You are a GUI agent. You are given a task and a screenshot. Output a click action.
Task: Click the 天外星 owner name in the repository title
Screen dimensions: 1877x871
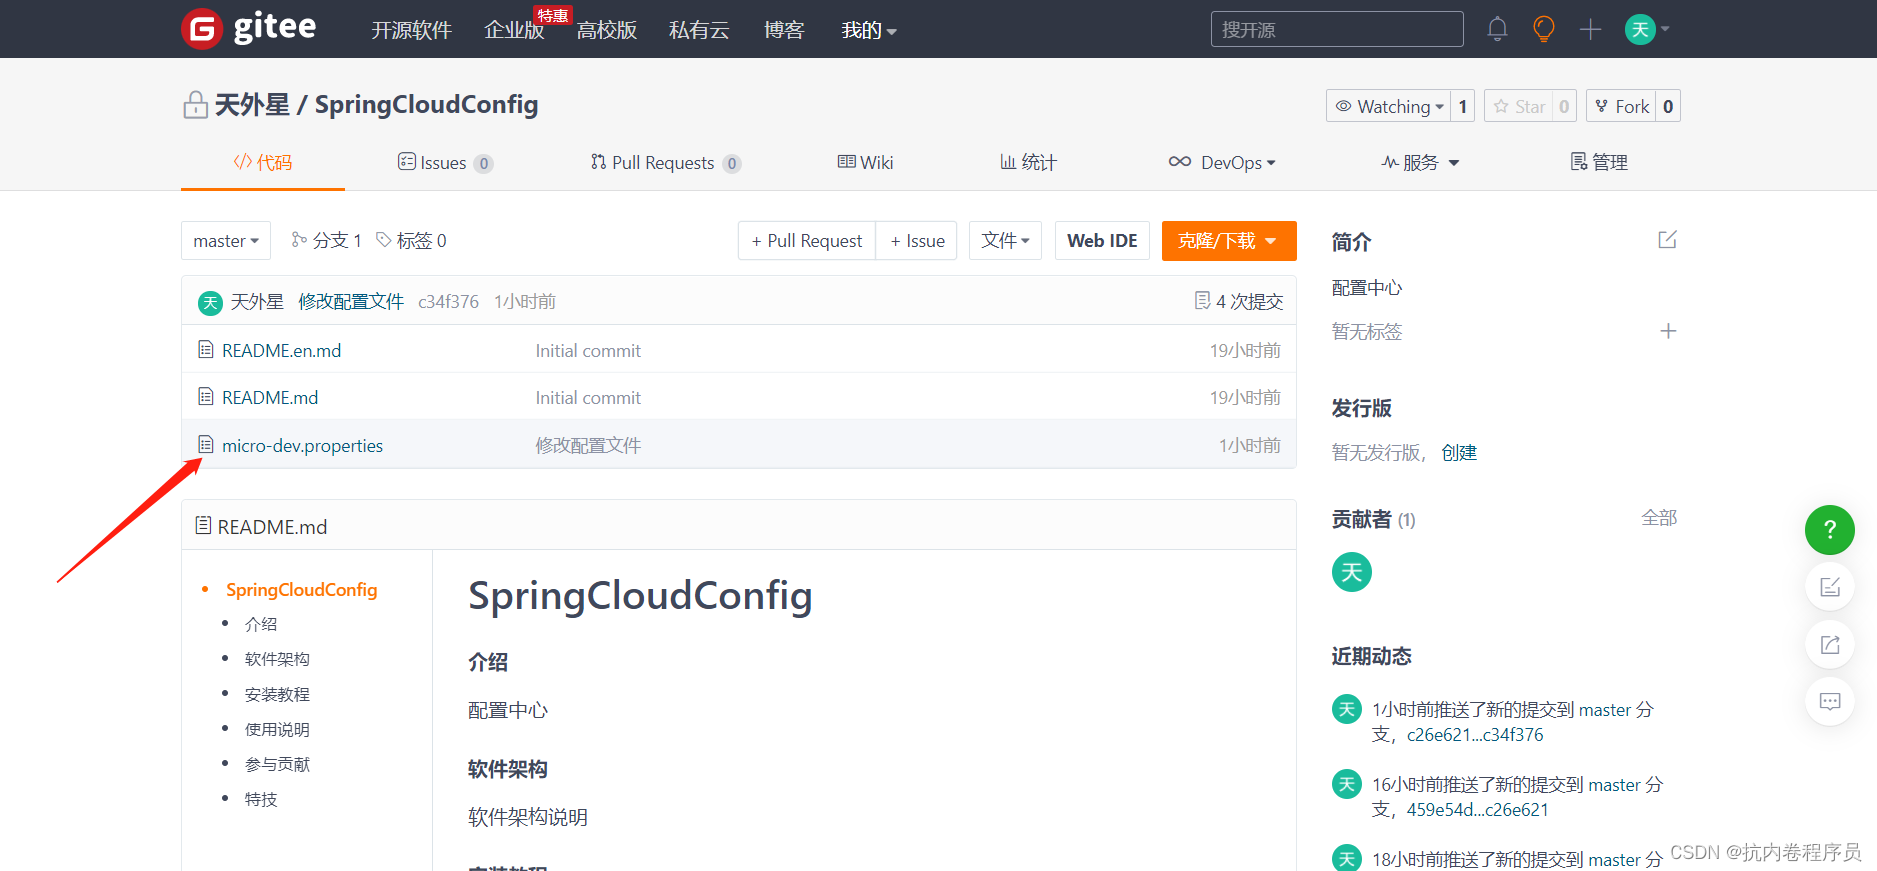click(x=252, y=104)
